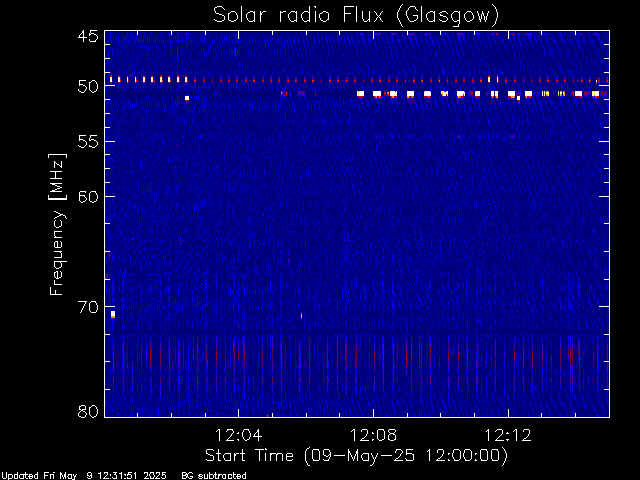Click the 60 frequency tick label
This screenshot has width=640, height=480.
pos(88,197)
